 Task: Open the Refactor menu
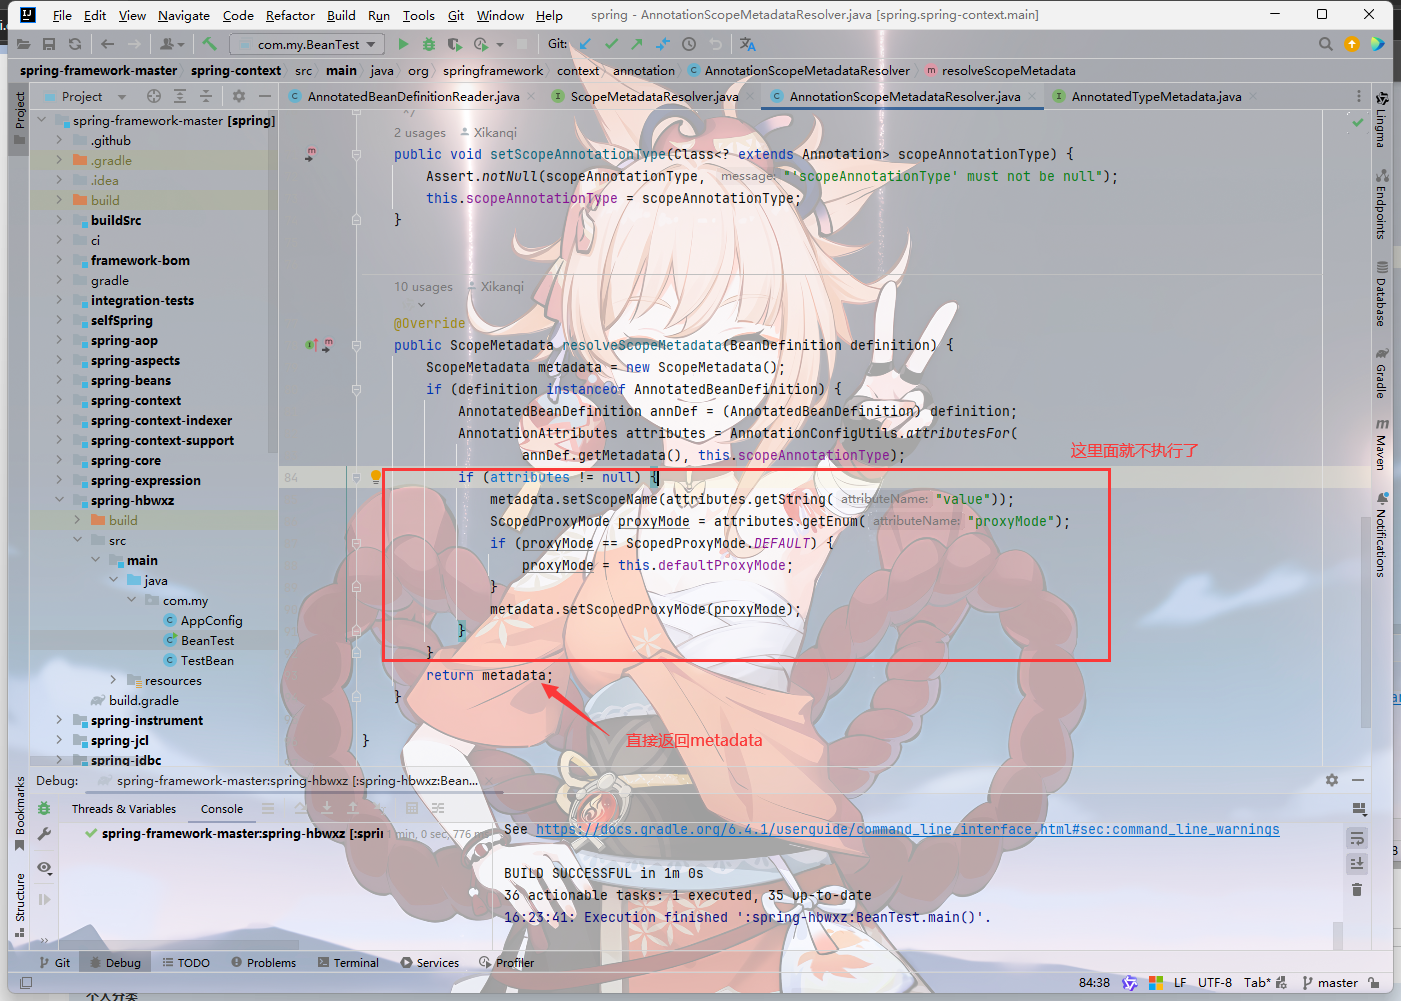[290, 15]
